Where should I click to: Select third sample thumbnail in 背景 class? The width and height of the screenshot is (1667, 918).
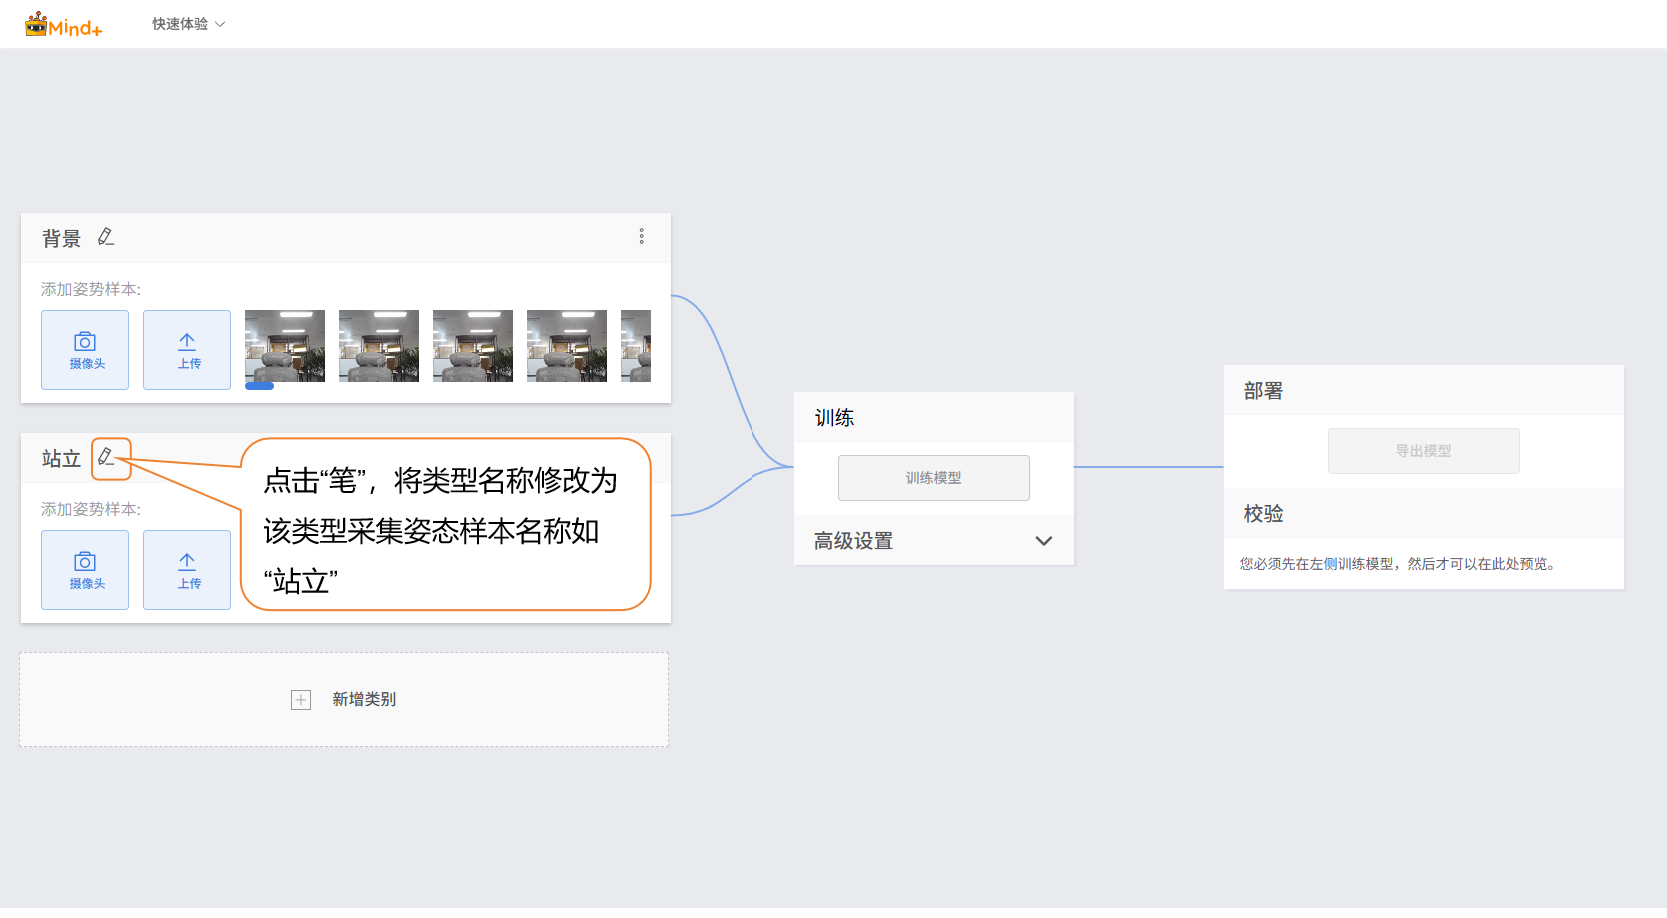(473, 346)
